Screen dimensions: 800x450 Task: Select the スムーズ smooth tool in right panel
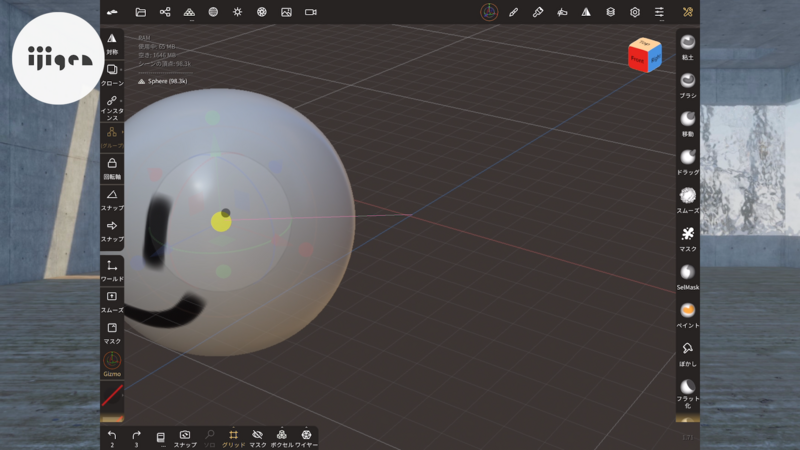point(688,200)
